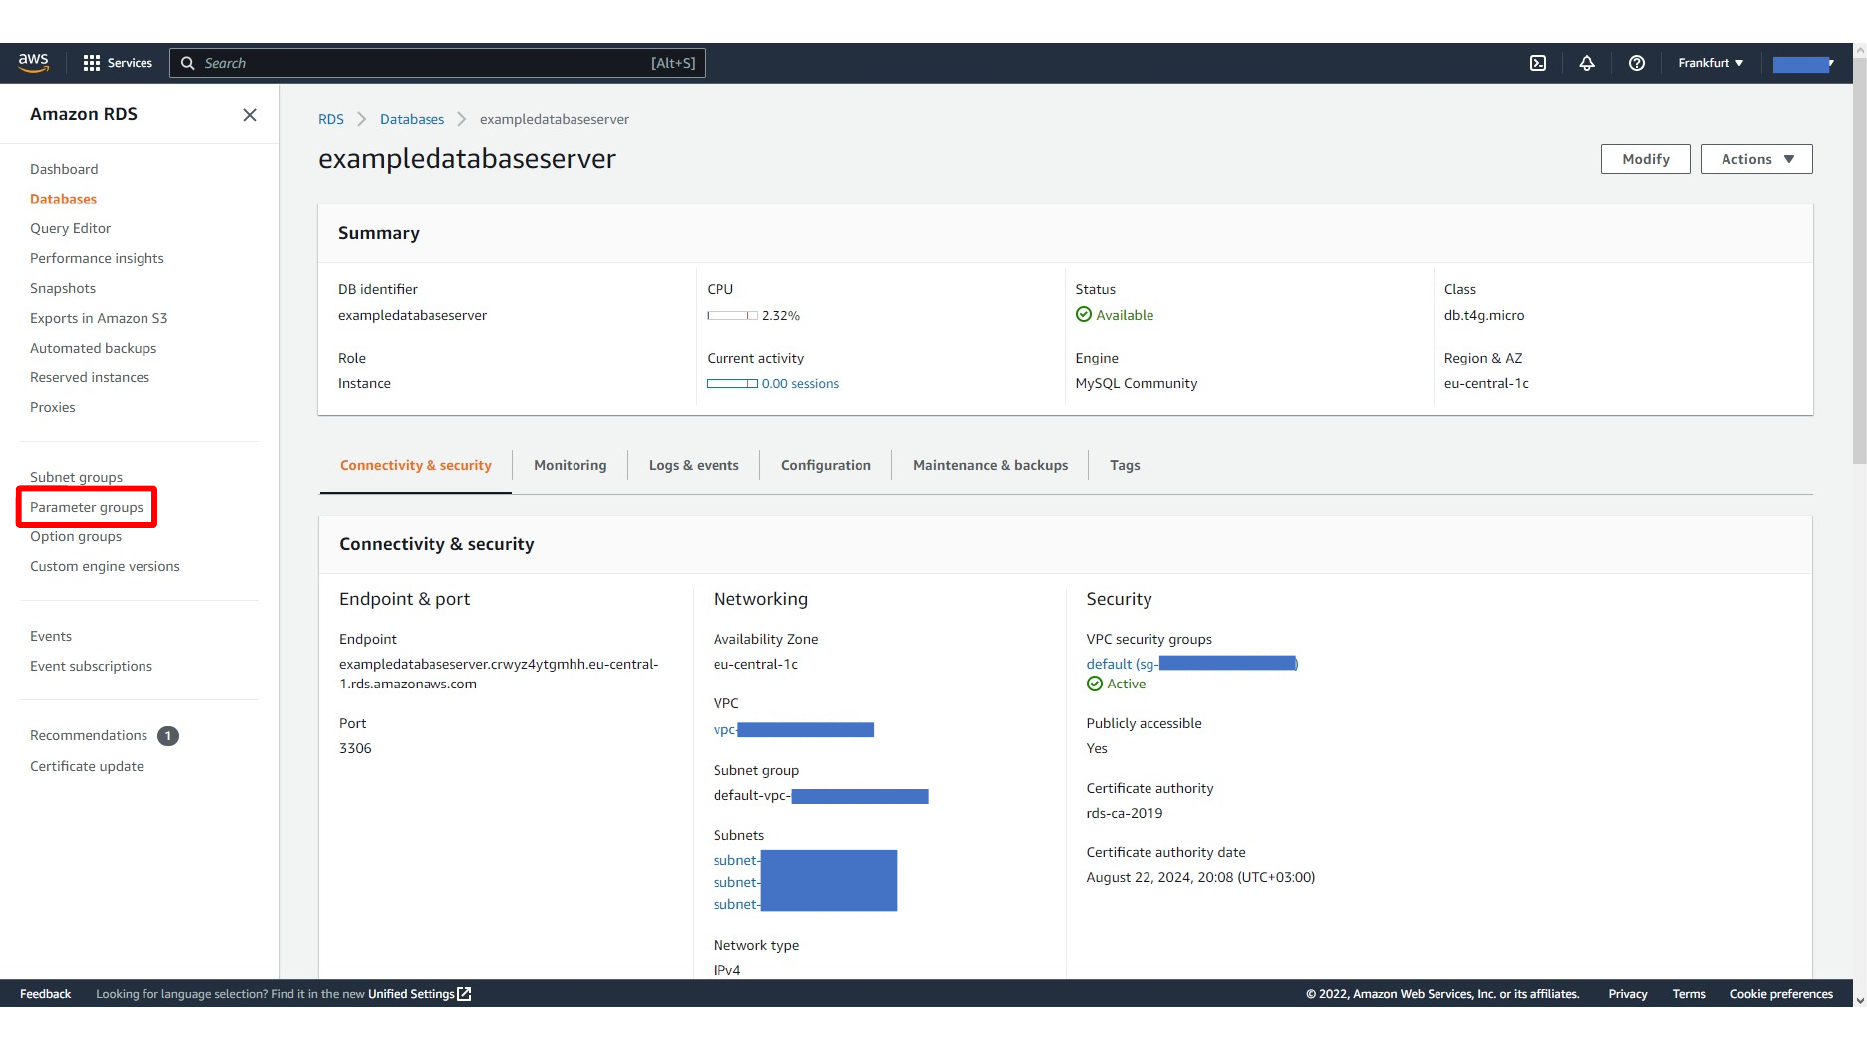This screenshot has width=1867, height=1050.
Task: Click the AWS logo home icon
Action: [34, 62]
